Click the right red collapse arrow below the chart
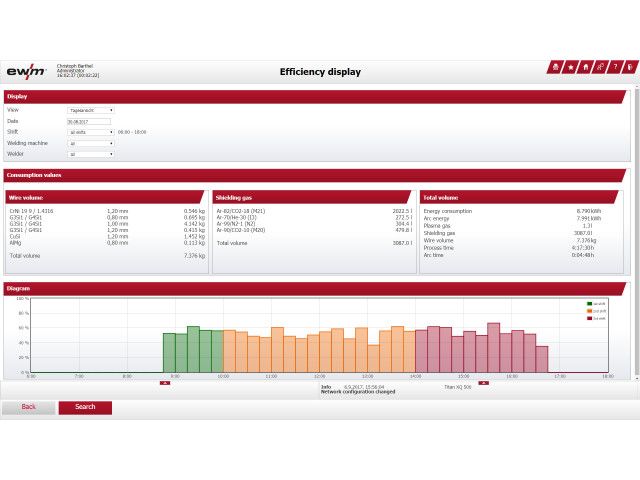 coord(483,382)
